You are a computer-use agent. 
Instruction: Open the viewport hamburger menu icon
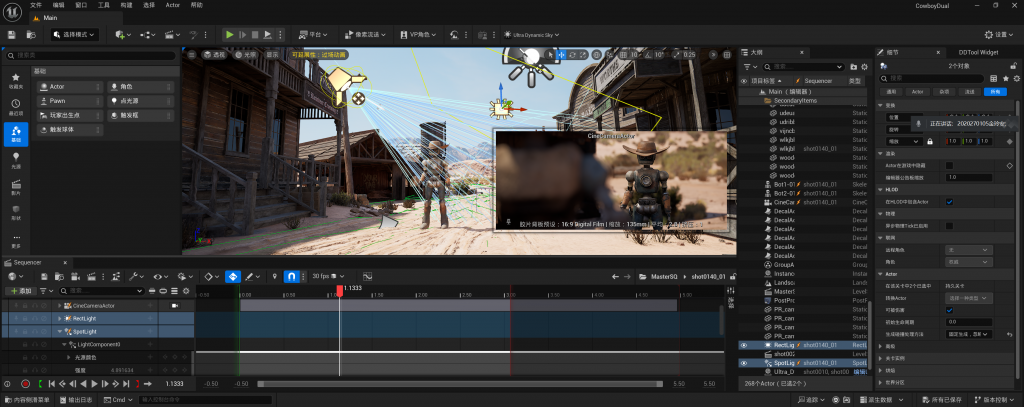[190, 54]
